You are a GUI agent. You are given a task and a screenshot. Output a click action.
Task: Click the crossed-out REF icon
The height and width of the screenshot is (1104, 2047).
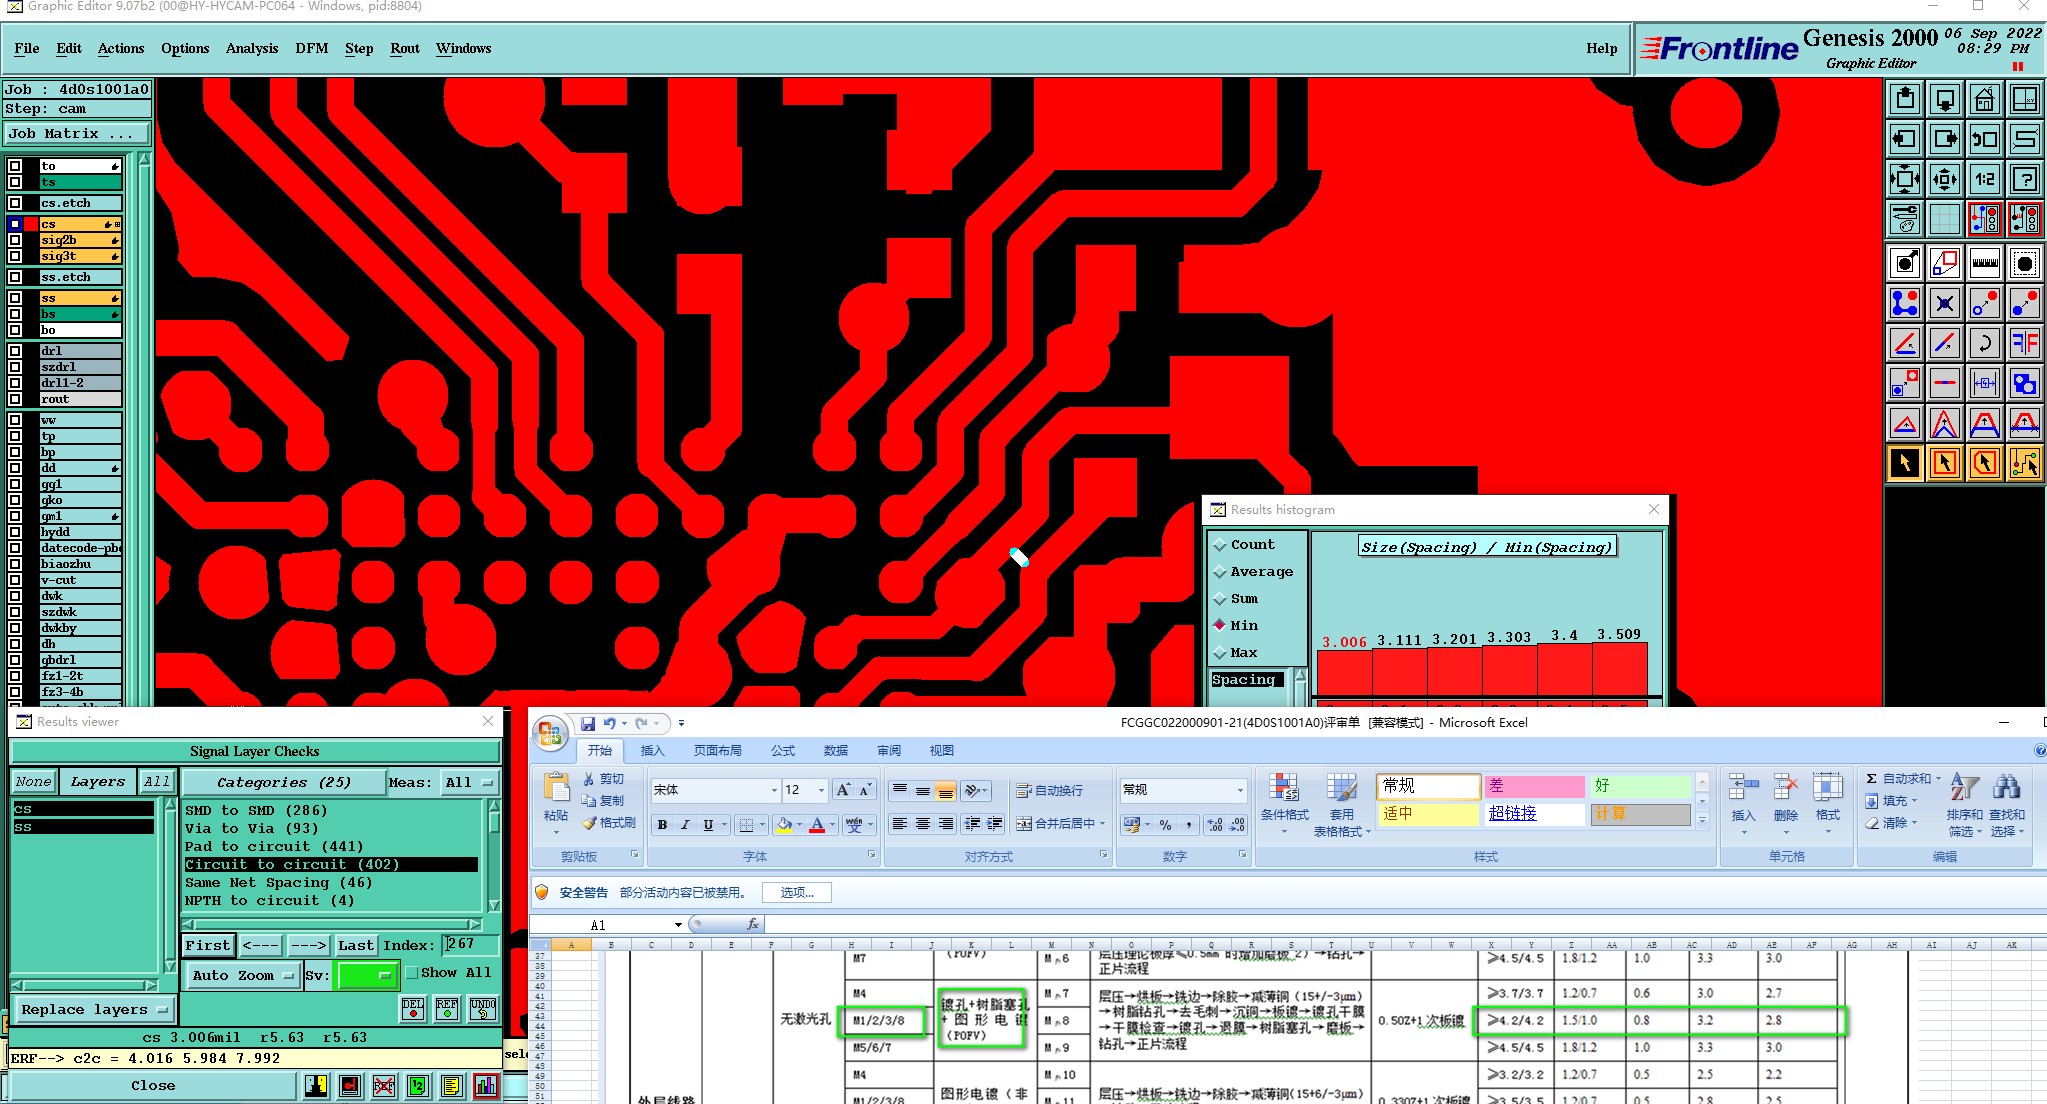(x=384, y=1086)
